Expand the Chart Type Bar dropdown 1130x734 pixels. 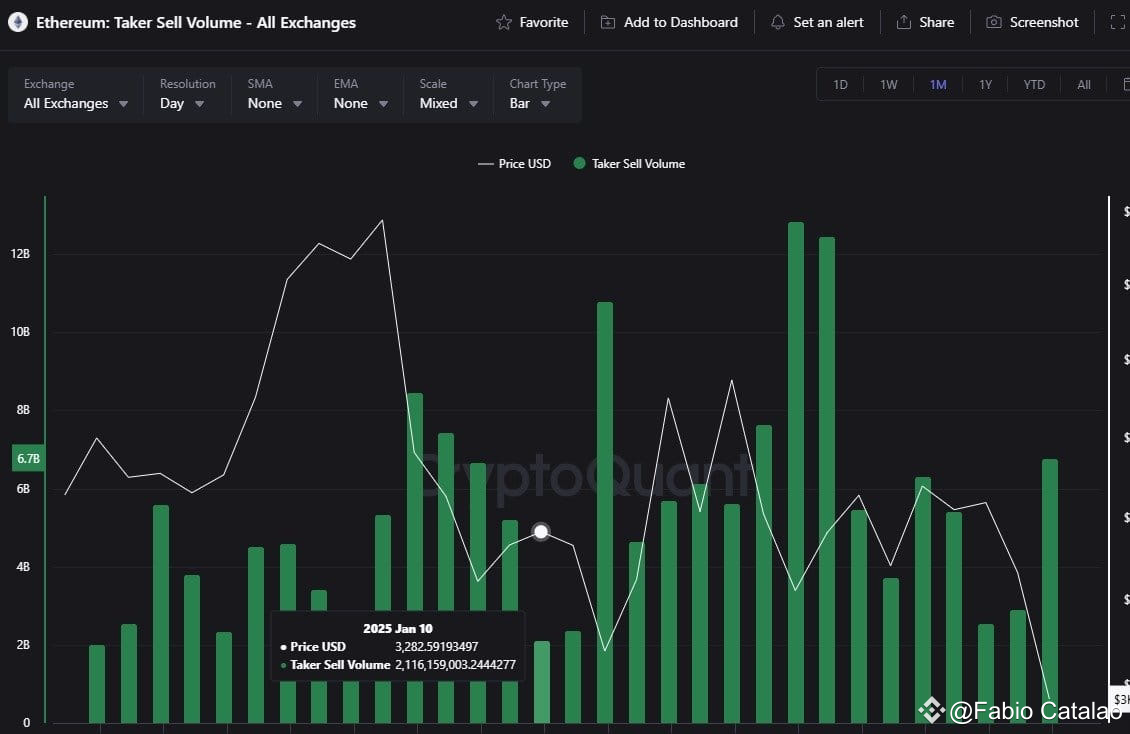point(530,103)
